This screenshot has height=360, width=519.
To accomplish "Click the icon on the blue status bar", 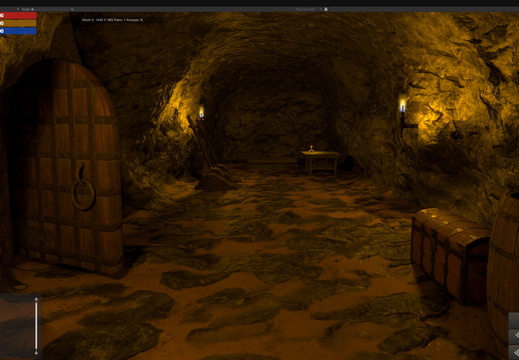I will click(2, 31).
